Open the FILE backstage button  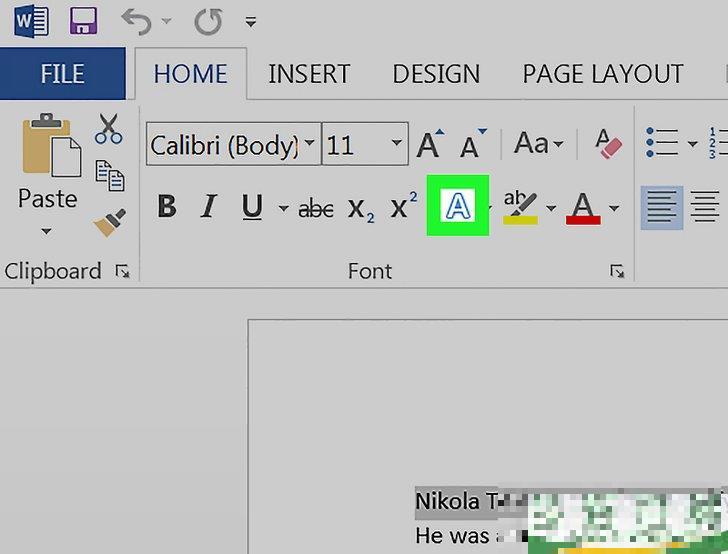62,75
